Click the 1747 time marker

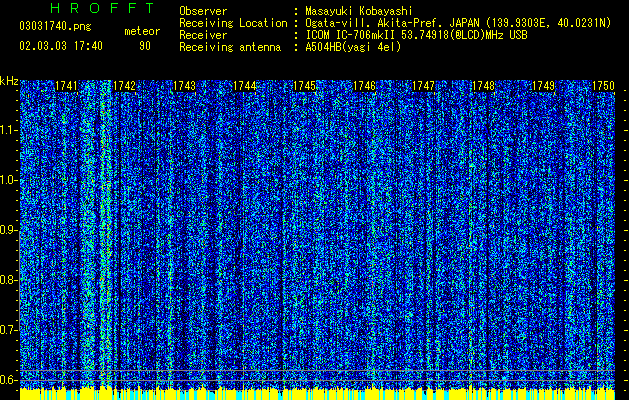424,86
